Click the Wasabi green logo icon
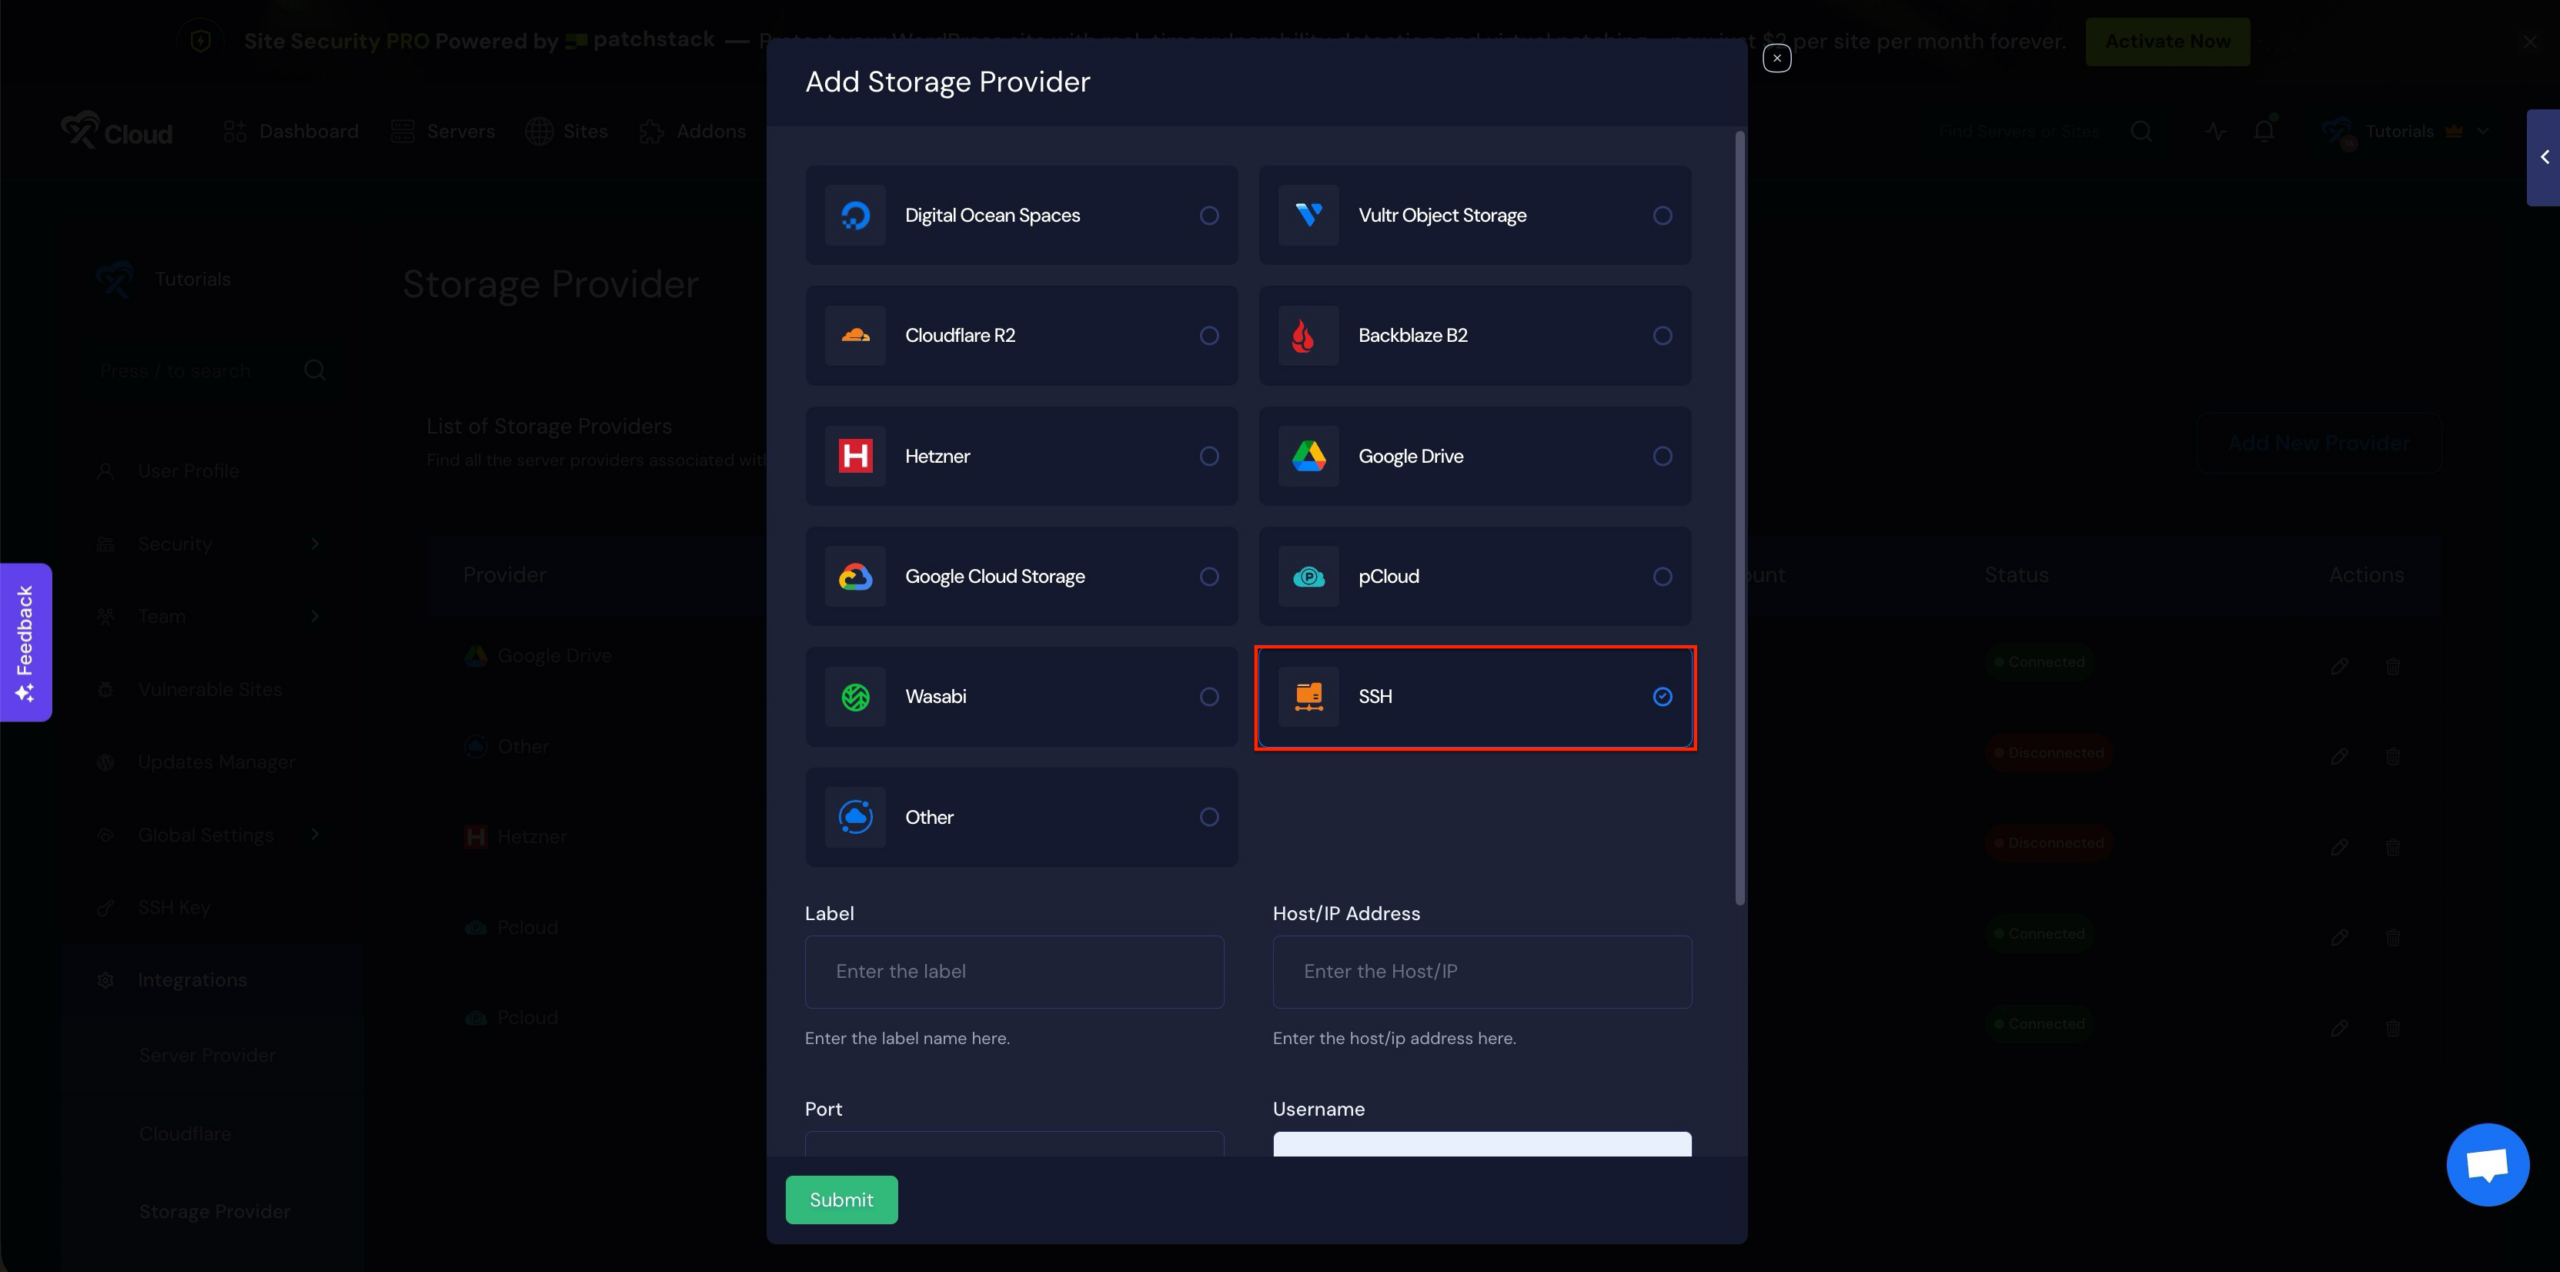 point(855,697)
